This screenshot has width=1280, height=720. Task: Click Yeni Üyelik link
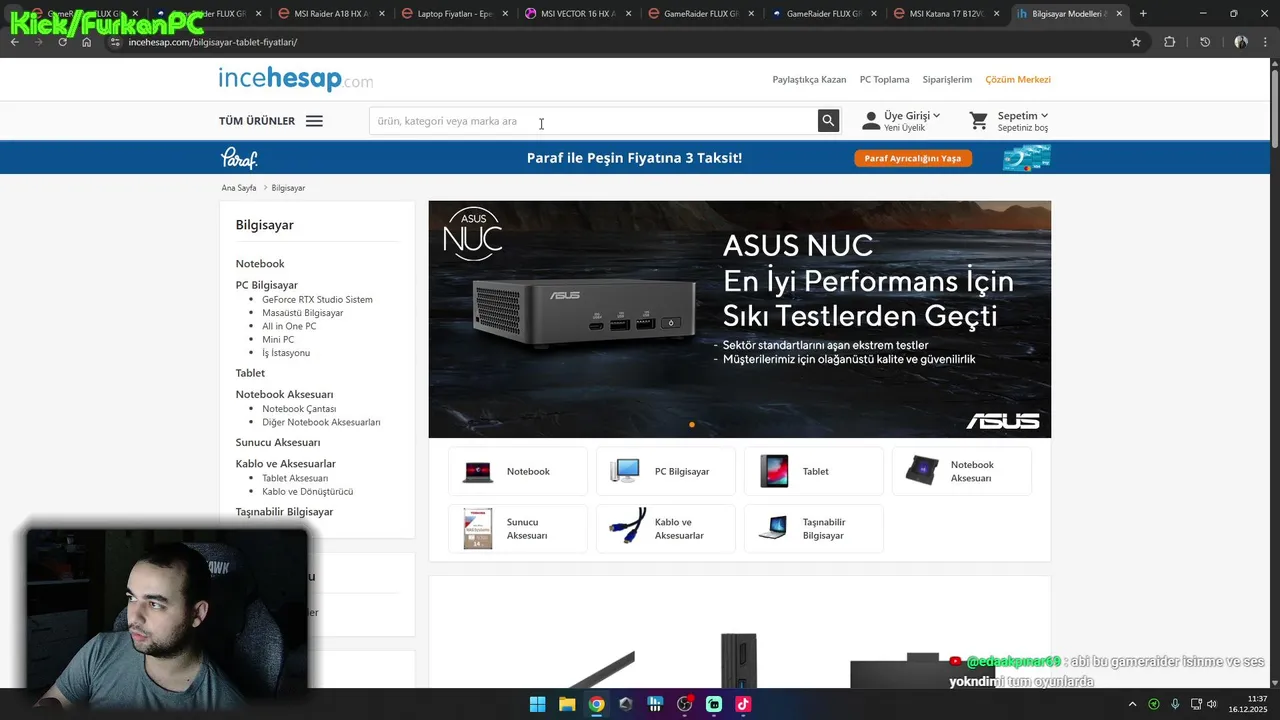click(904, 128)
